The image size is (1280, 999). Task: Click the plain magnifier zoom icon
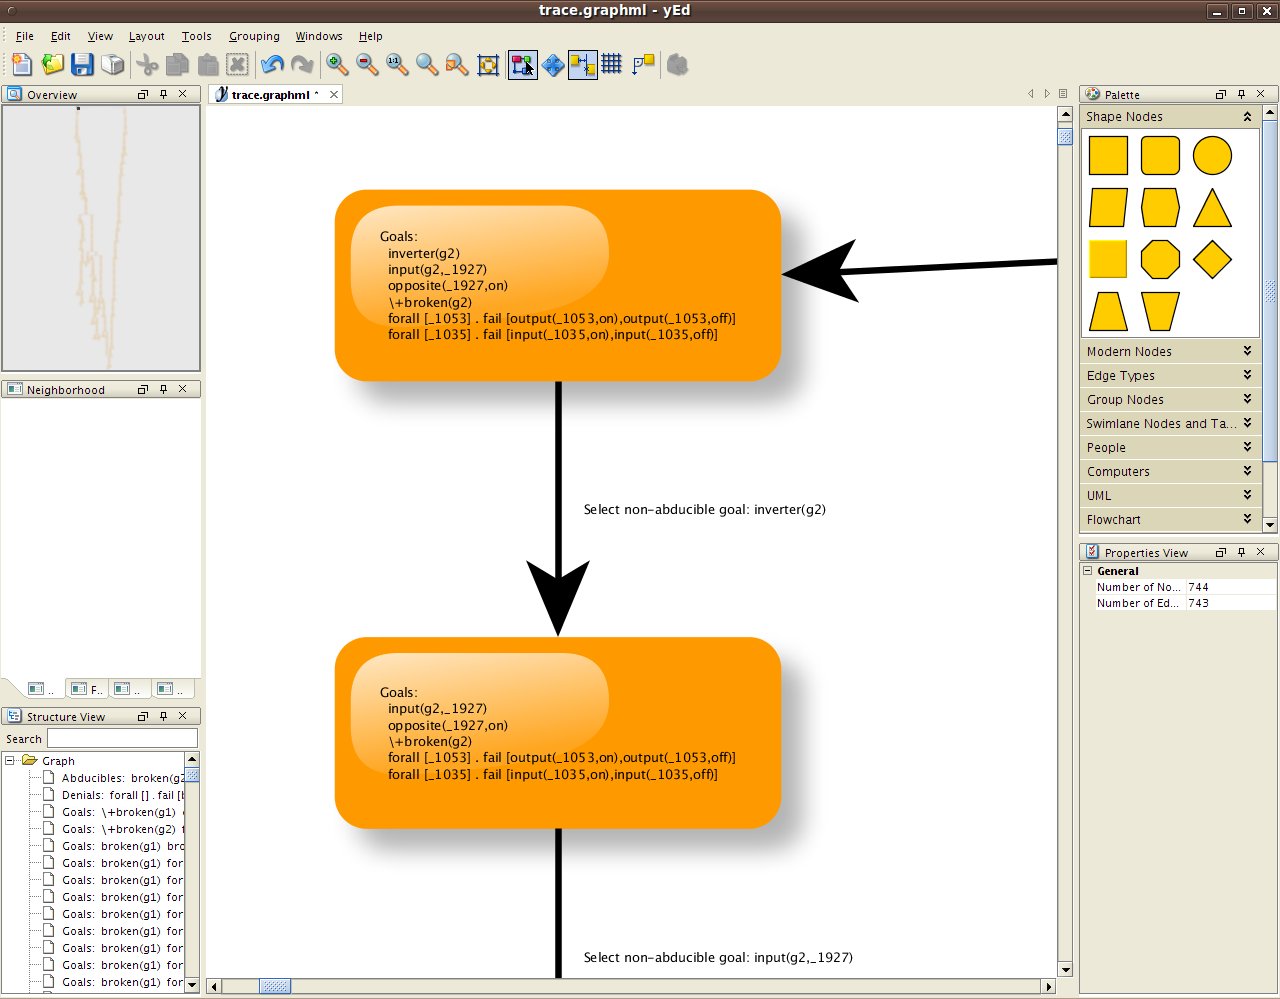427,65
